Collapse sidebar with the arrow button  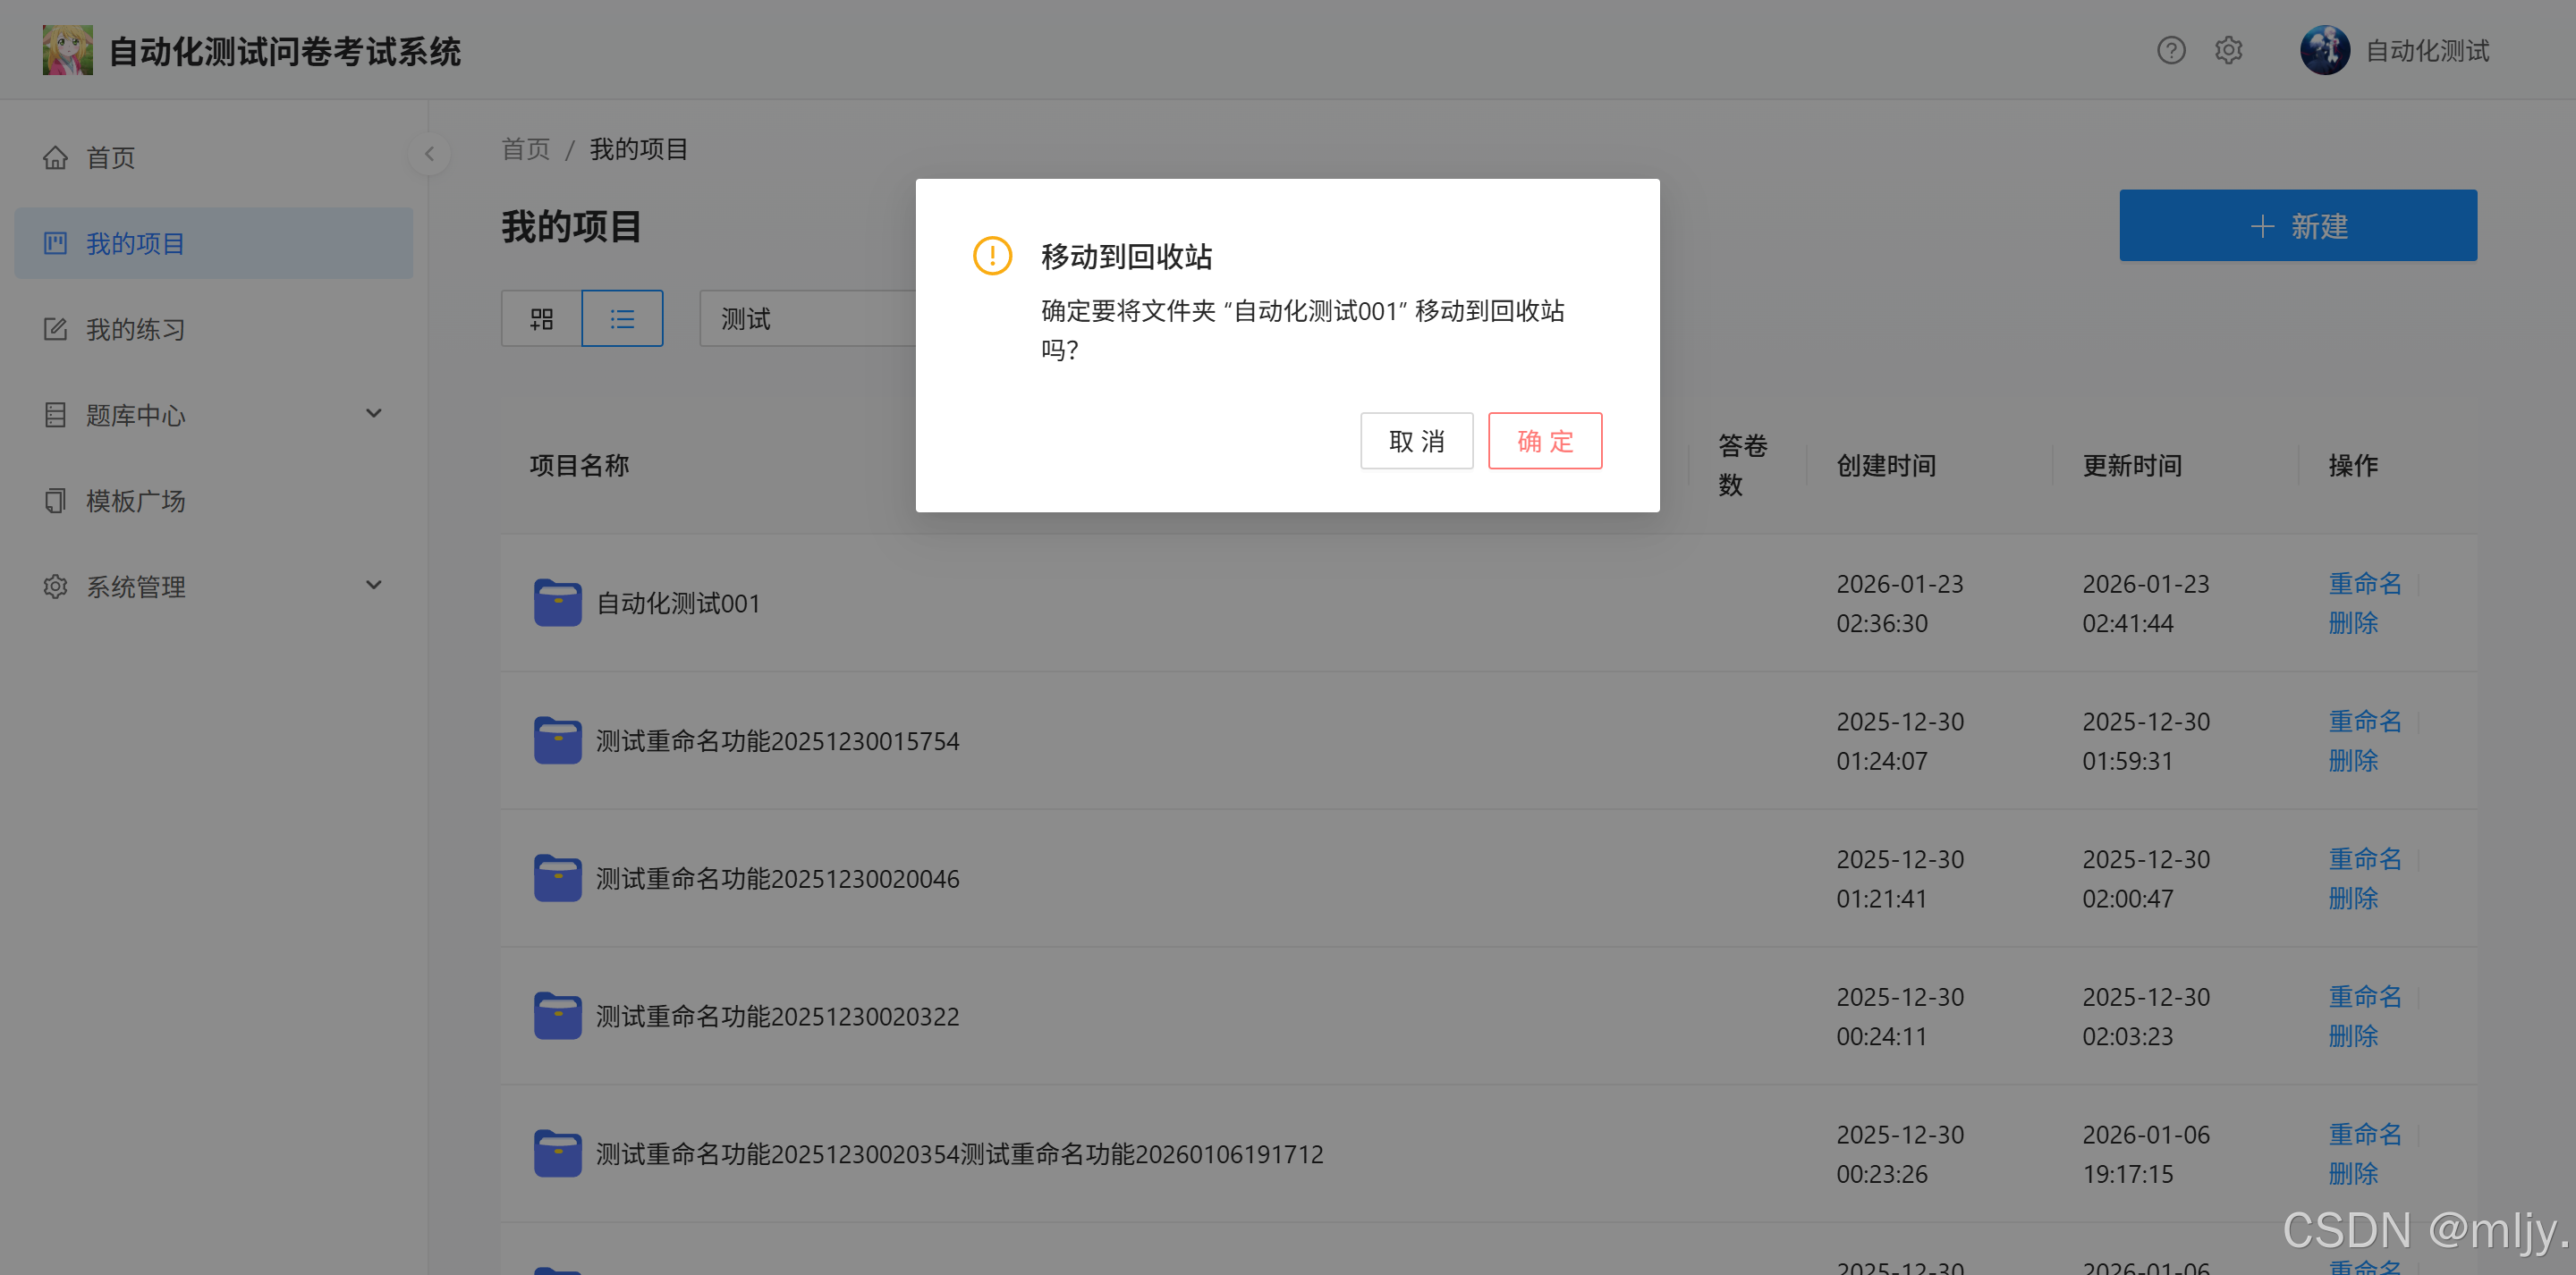(x=429, y=154)
